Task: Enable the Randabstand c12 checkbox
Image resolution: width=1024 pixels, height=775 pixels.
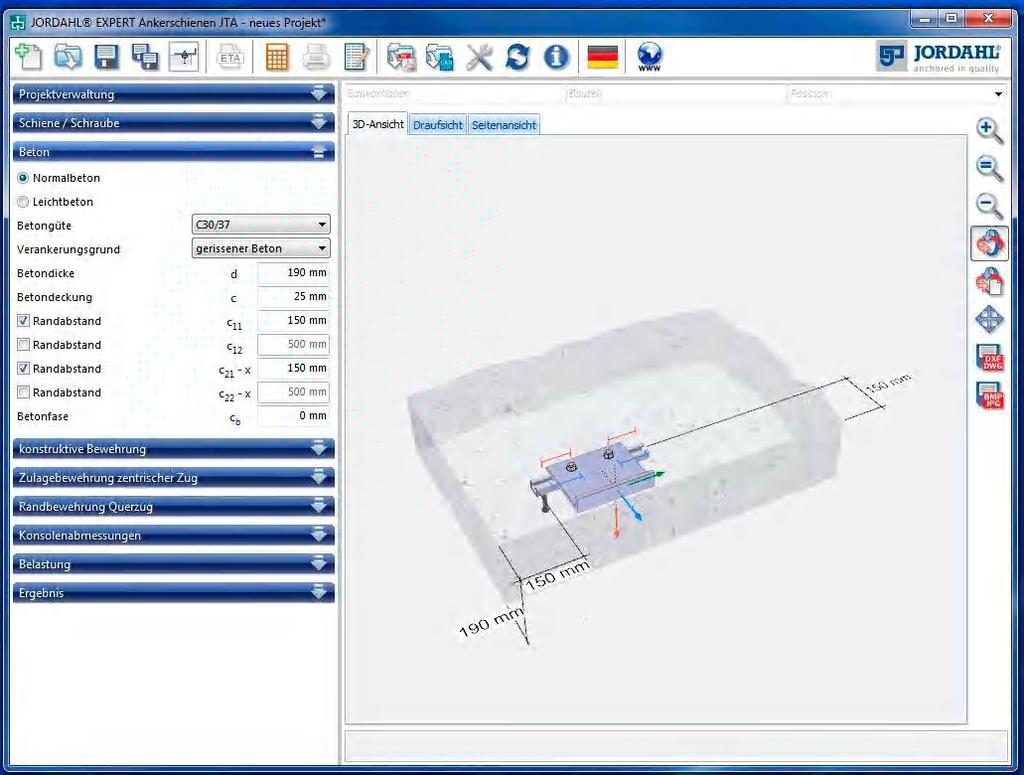Action: [23, 344]
